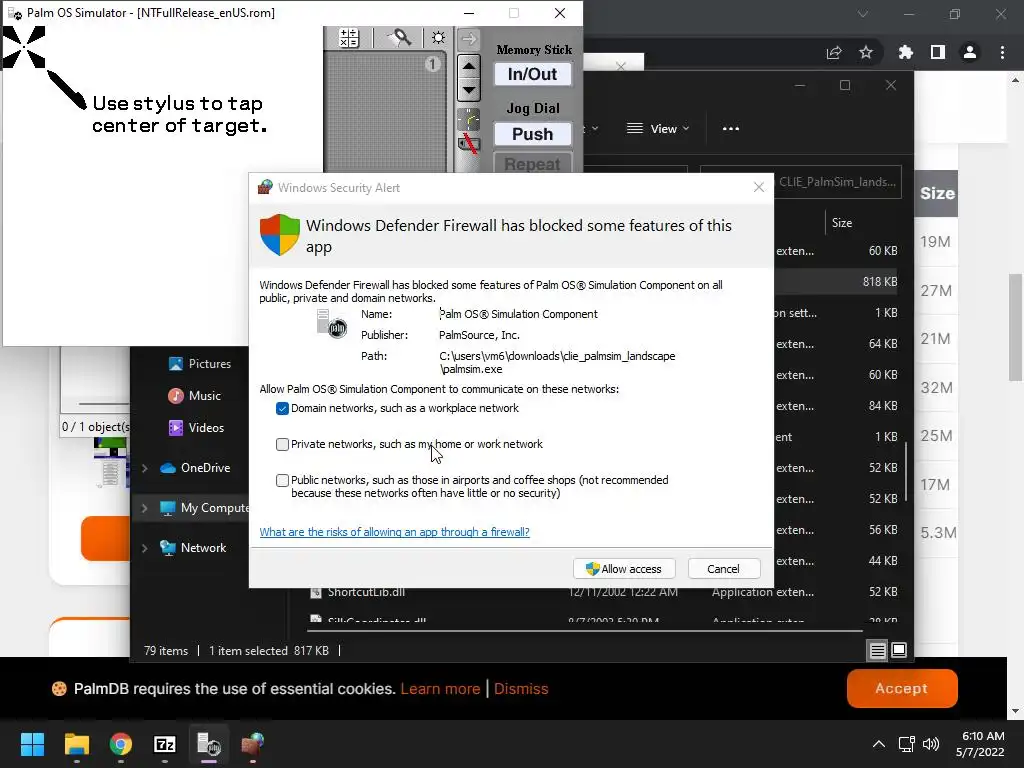
Task: Open File Explorer from the taskbar
Action: point(76,744)
